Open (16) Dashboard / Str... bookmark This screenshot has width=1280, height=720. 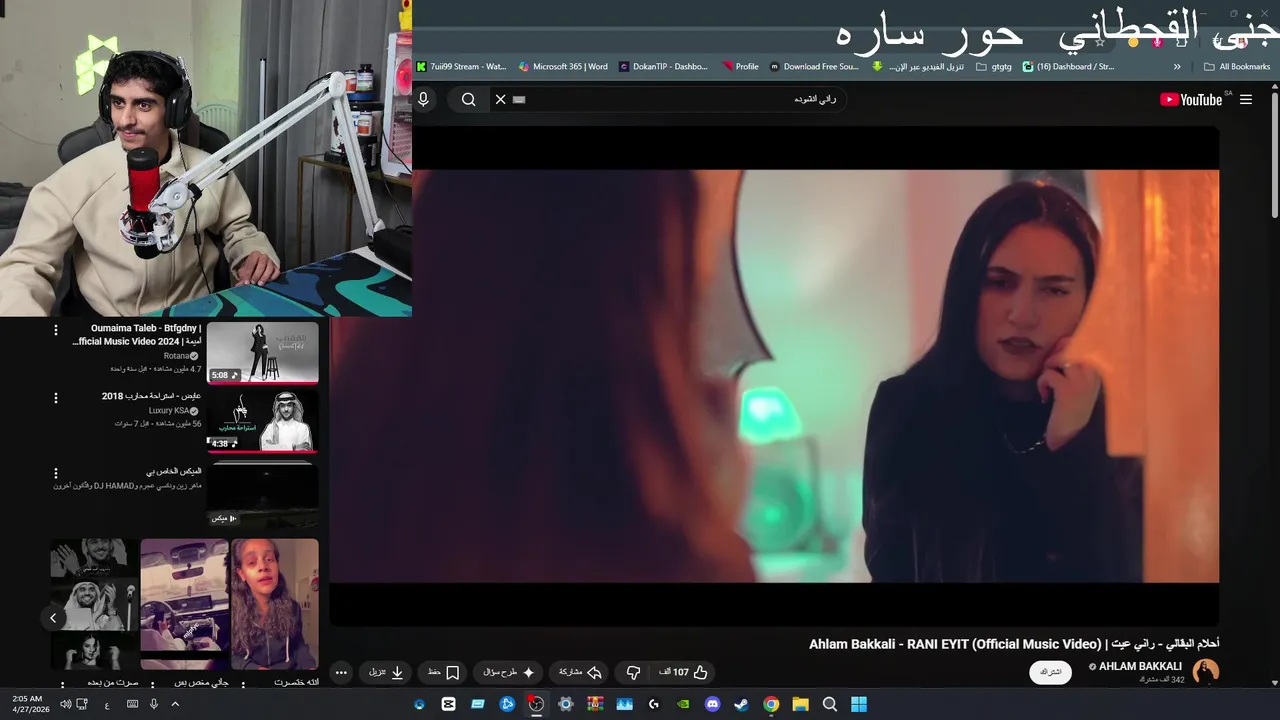point(1068,67)
